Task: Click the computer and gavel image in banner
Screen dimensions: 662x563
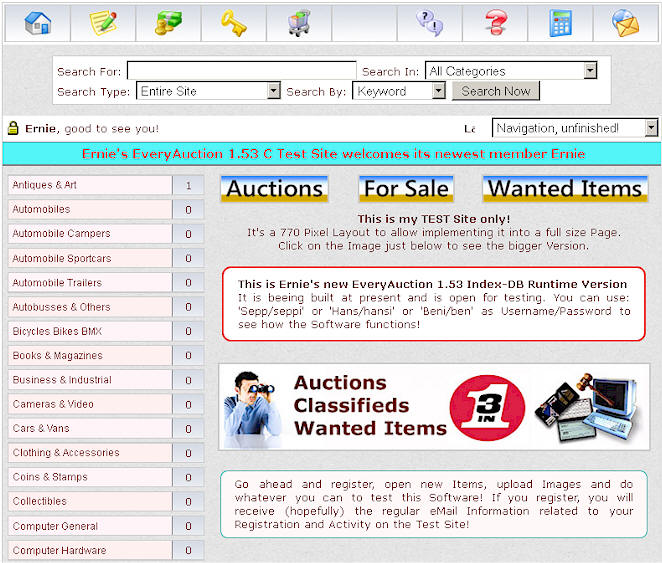Action: 589,408
